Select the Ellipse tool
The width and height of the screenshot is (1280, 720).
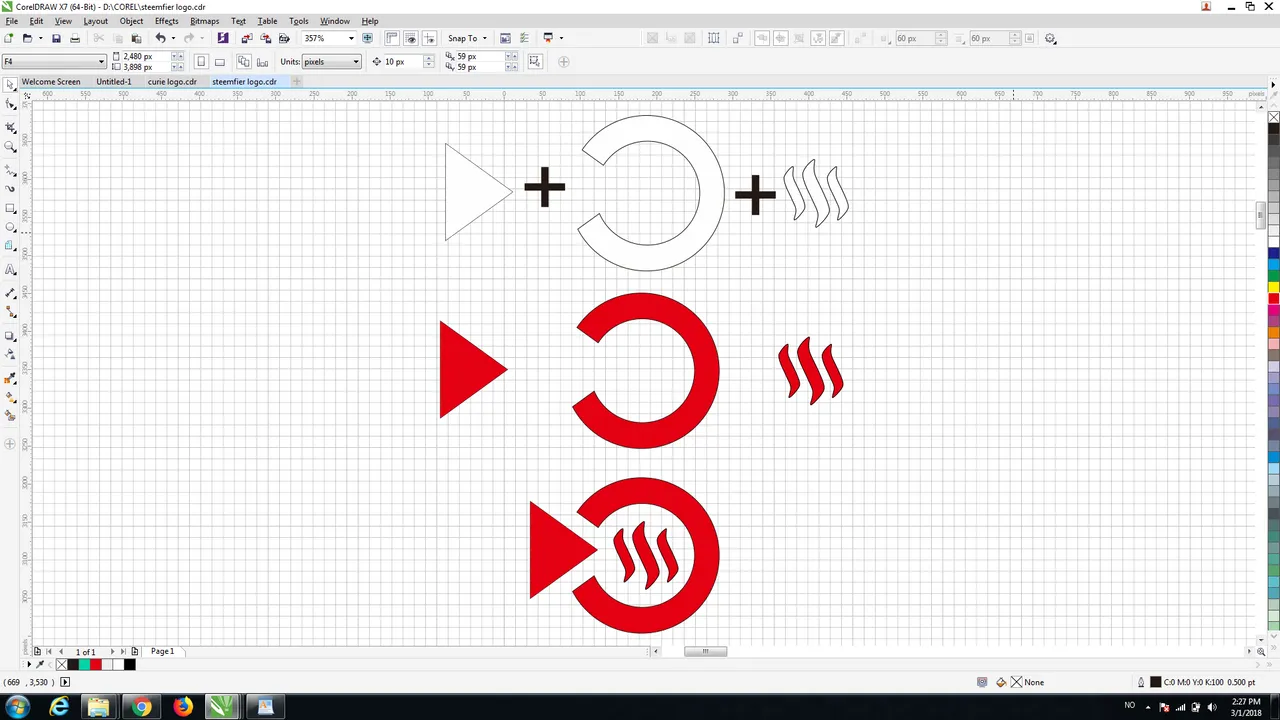10,228
